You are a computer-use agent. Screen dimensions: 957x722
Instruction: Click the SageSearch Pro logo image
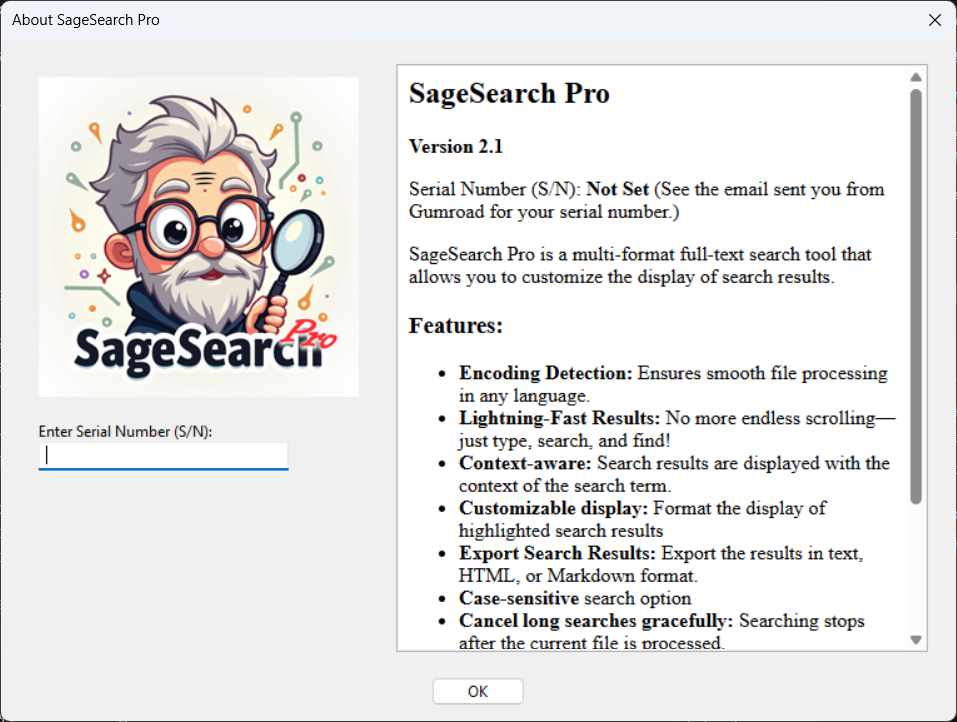(198, 236)
